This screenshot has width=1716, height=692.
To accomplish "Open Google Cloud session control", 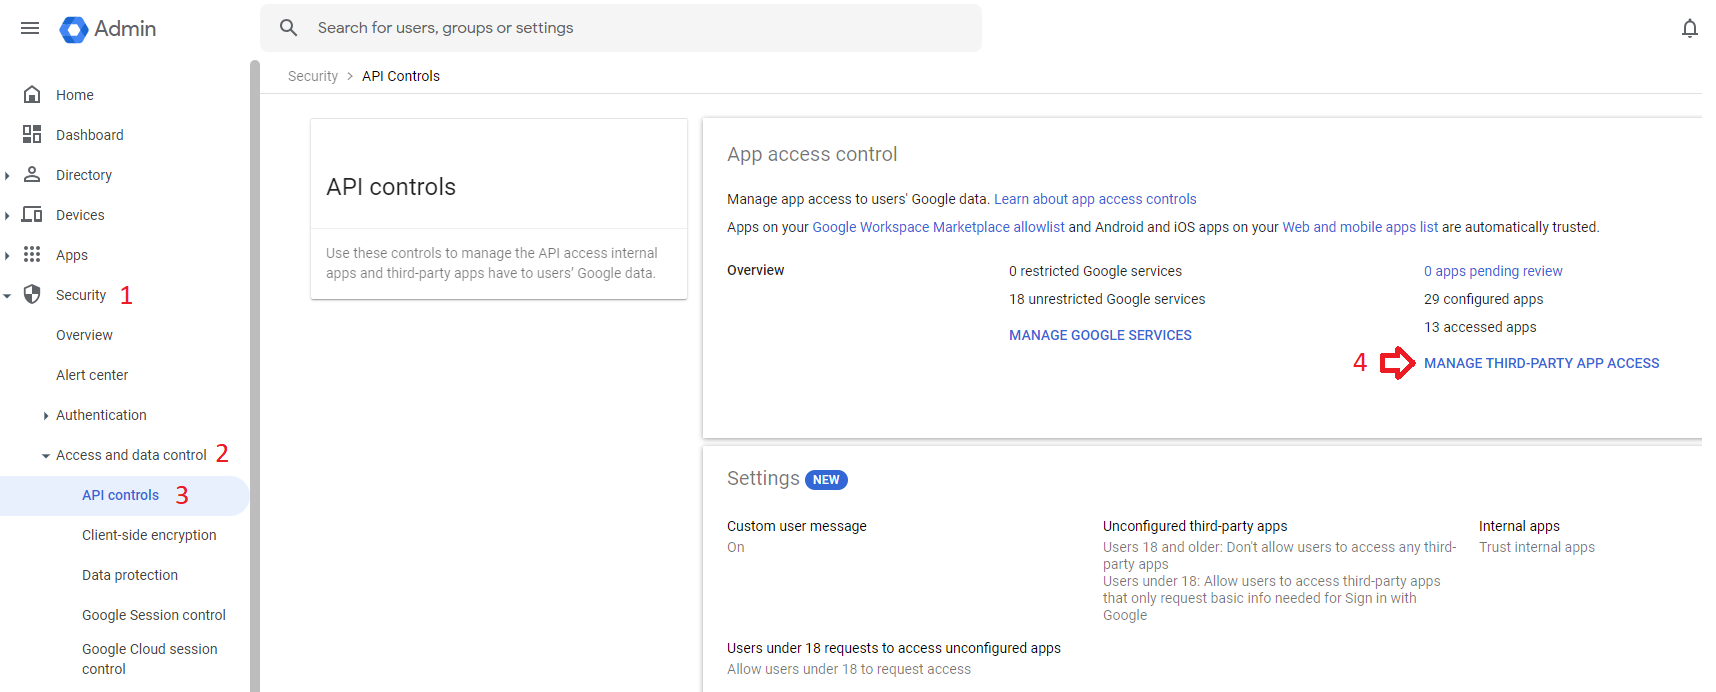I will coord(150,659).
